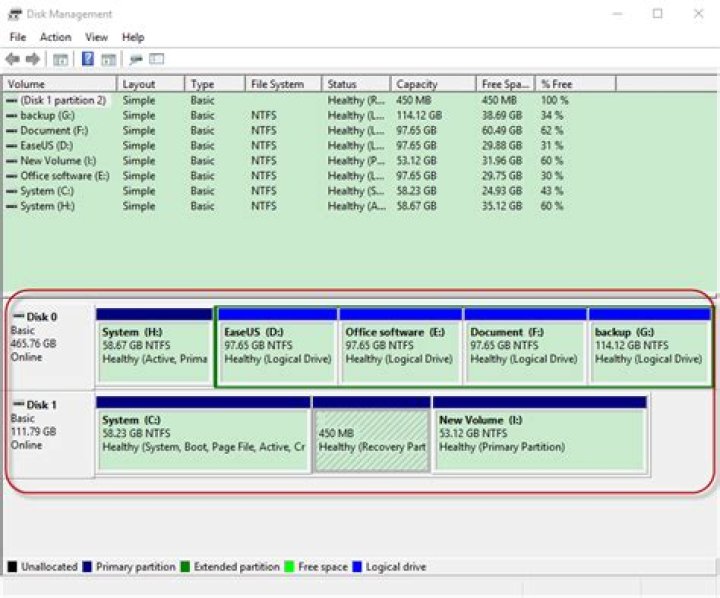Open the Help menu
The width and height of the screenshot is (720, 598).
(x=133, y=37)
